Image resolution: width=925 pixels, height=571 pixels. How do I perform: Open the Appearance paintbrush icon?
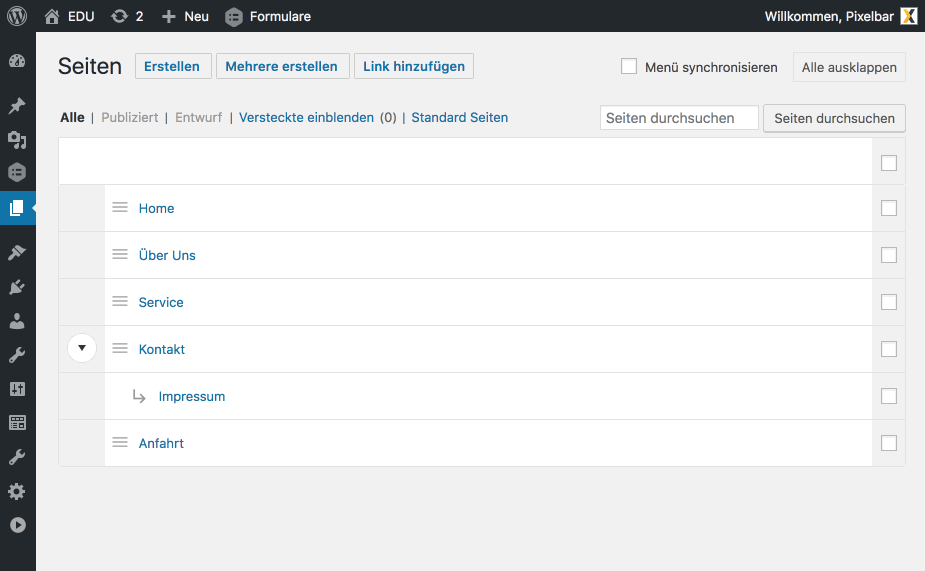point(17,252)
